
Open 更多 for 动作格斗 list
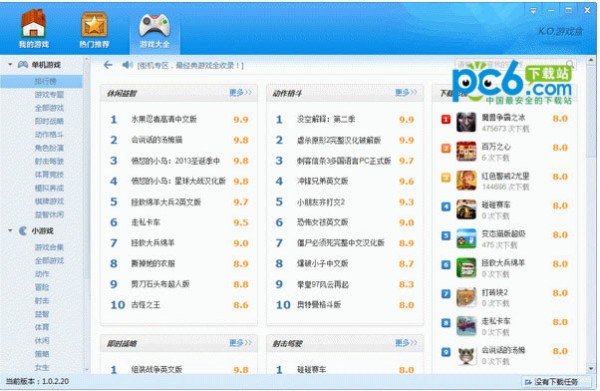(x=406, y=92)
